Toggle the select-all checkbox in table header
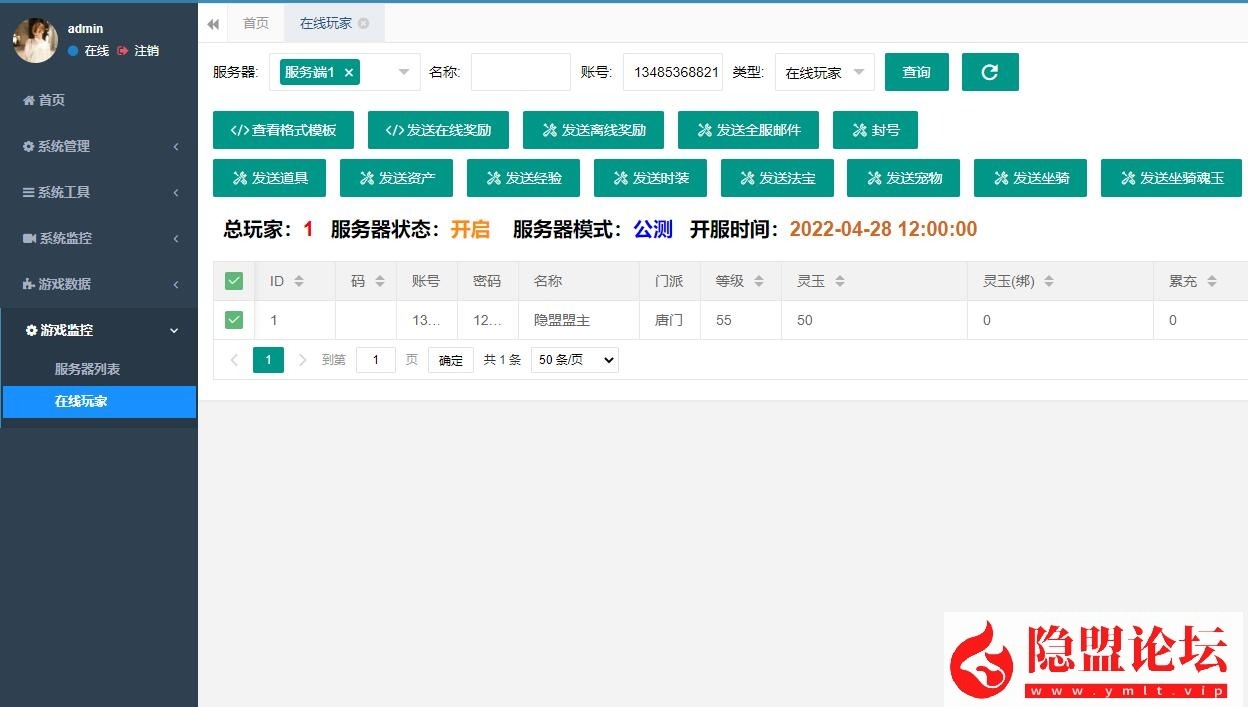 click(233, 280)
